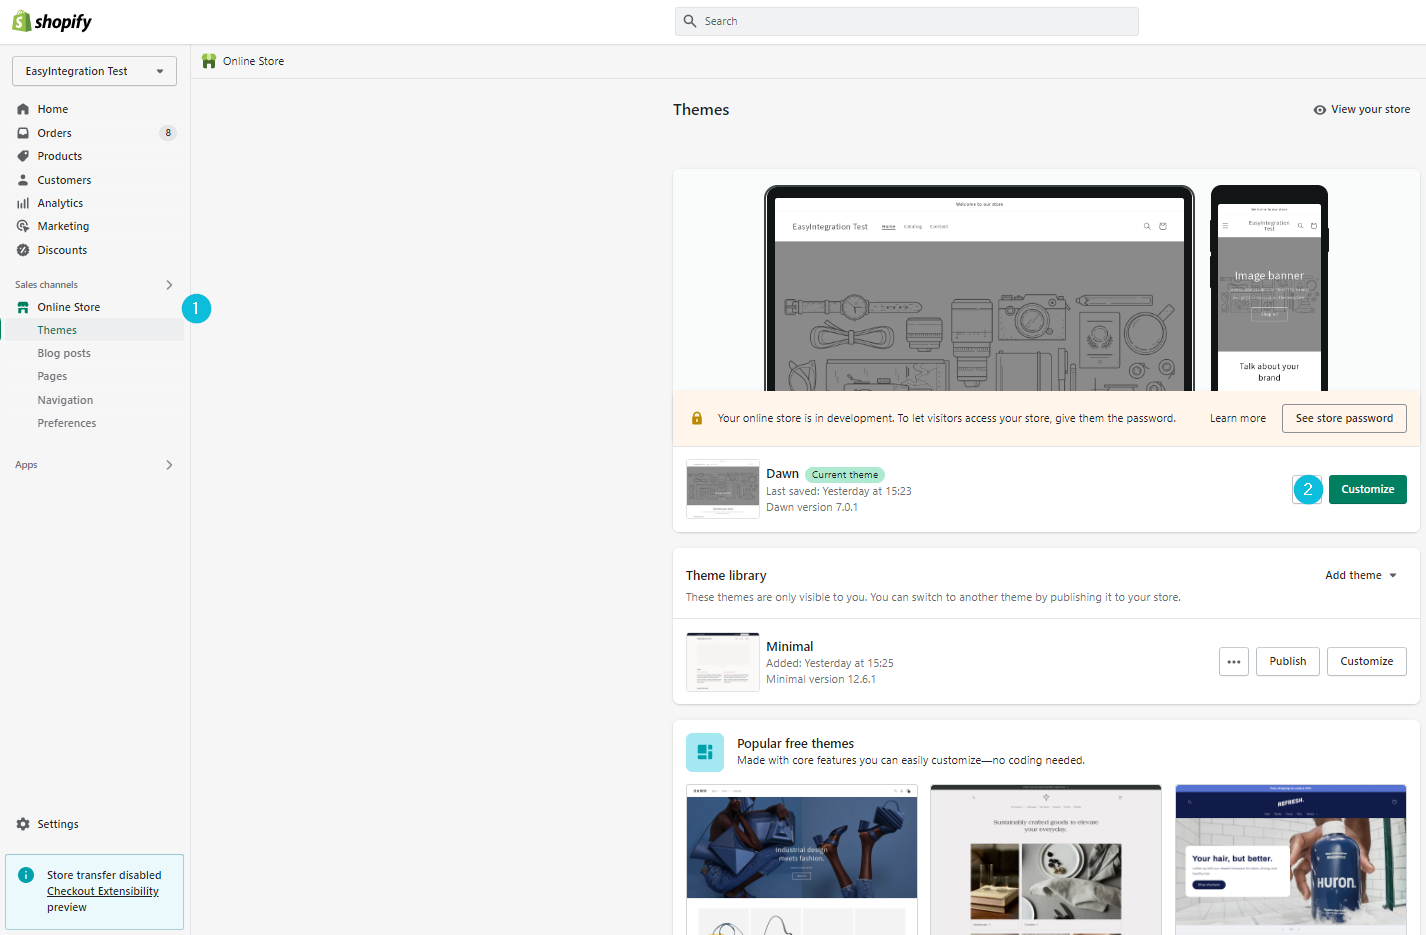
Task: Click the Settings gear icon
Action: point(23,824)
